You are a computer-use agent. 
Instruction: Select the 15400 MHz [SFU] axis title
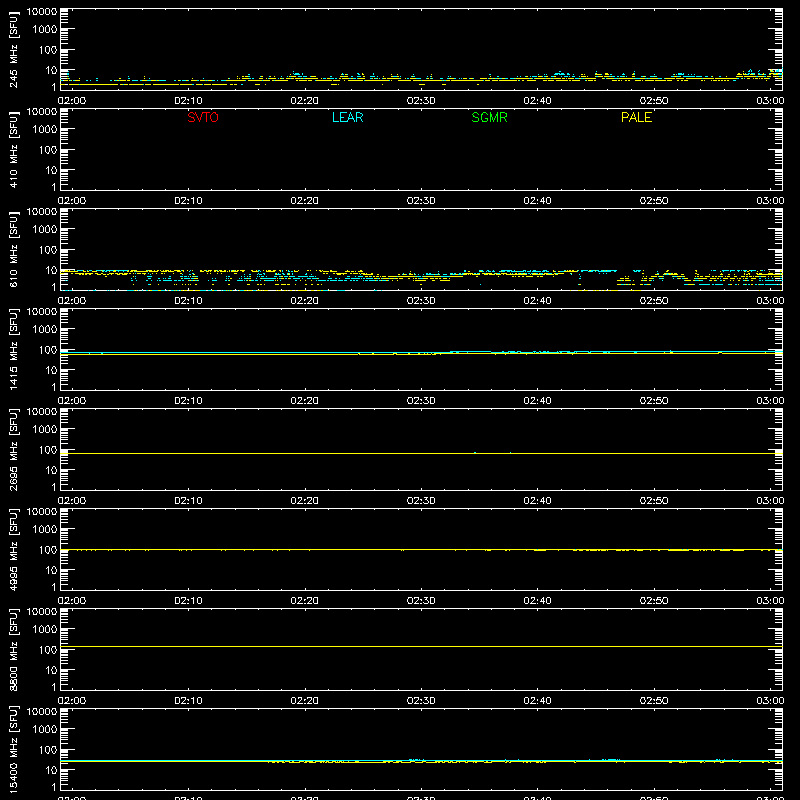pyautogui.click(x=13, y=749)
